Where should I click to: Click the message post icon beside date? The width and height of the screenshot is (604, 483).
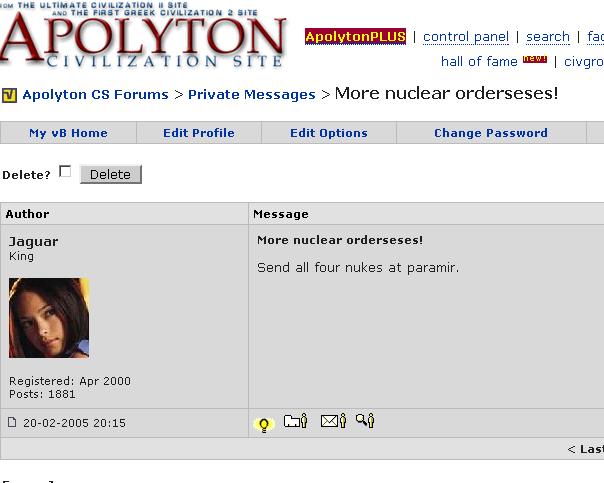(x=13, y=423)
